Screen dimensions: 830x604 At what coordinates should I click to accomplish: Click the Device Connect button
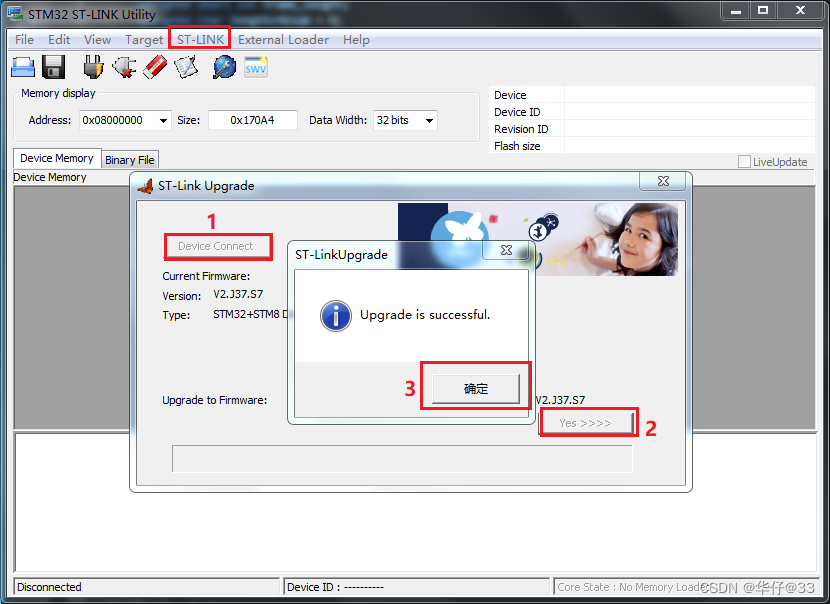coord(216,246)
